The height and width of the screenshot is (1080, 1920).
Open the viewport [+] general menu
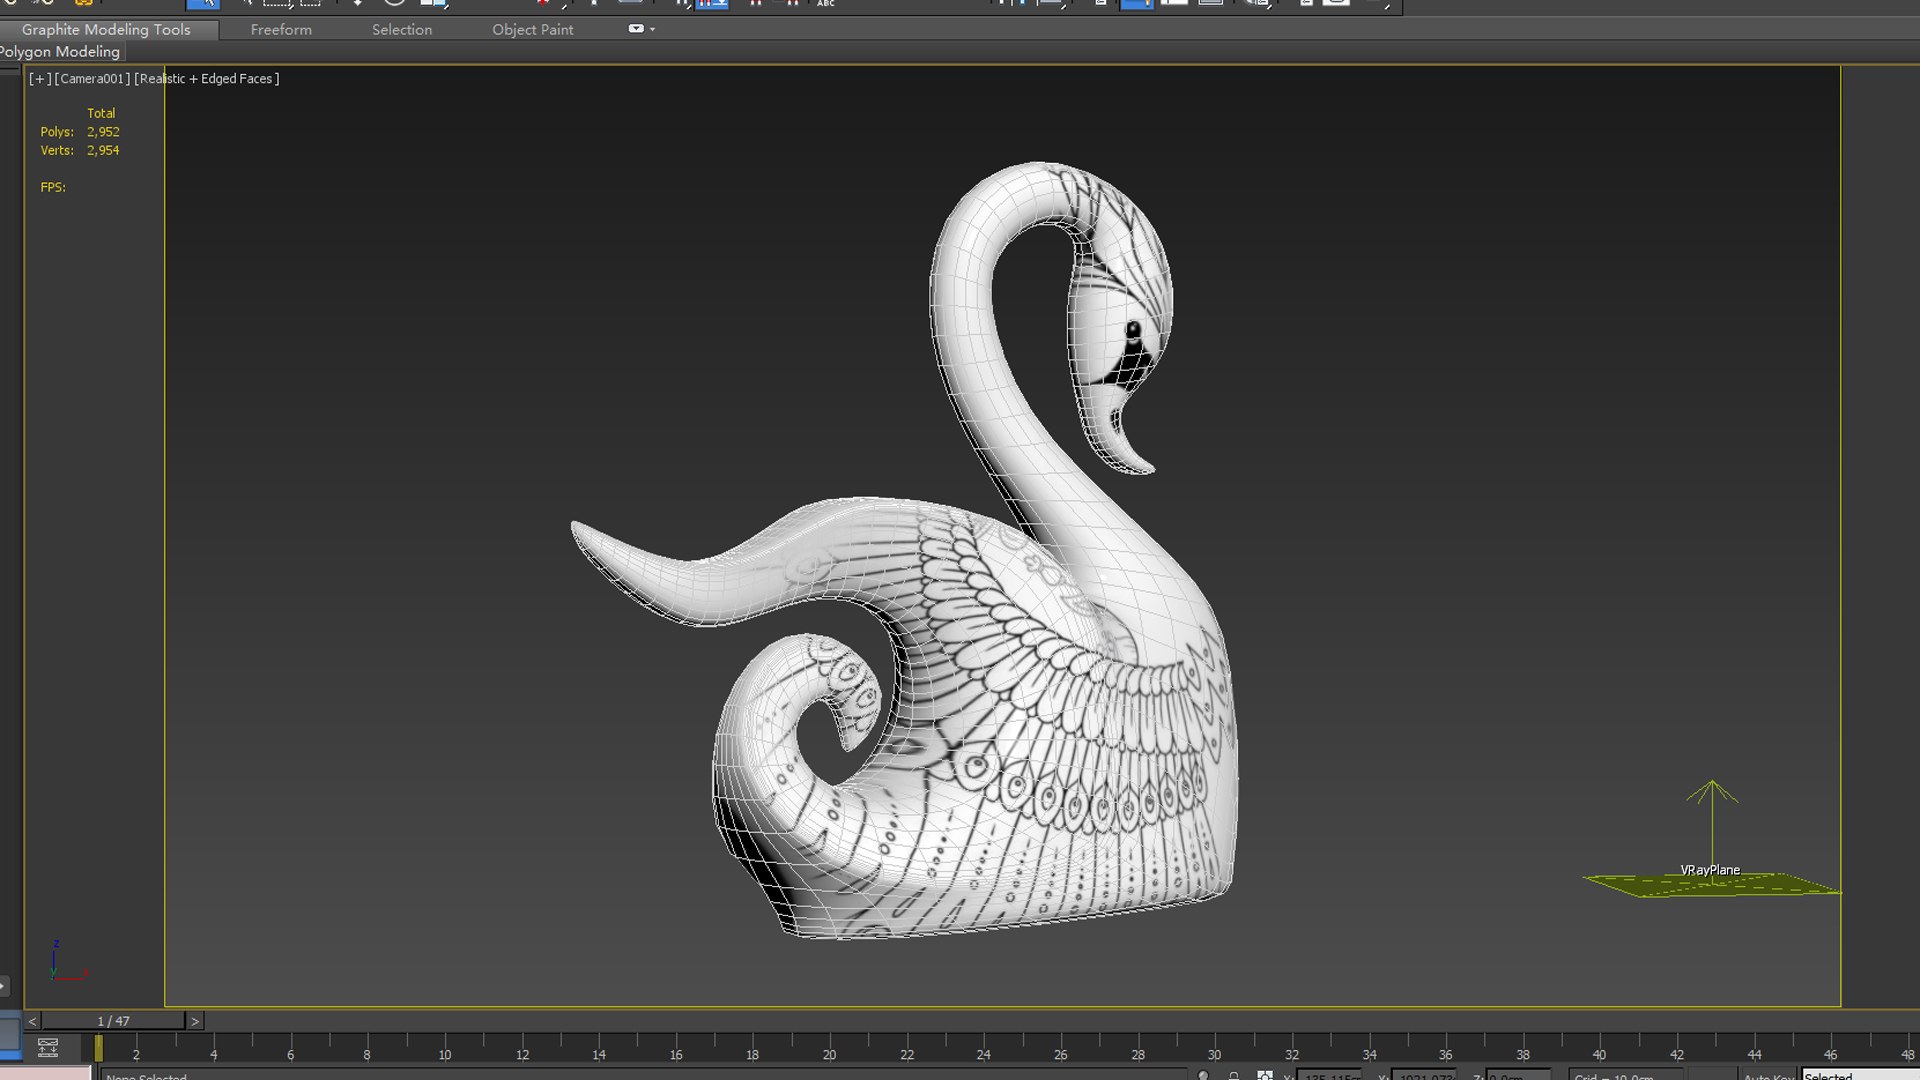pyautogui.click(x=40, y=78)
